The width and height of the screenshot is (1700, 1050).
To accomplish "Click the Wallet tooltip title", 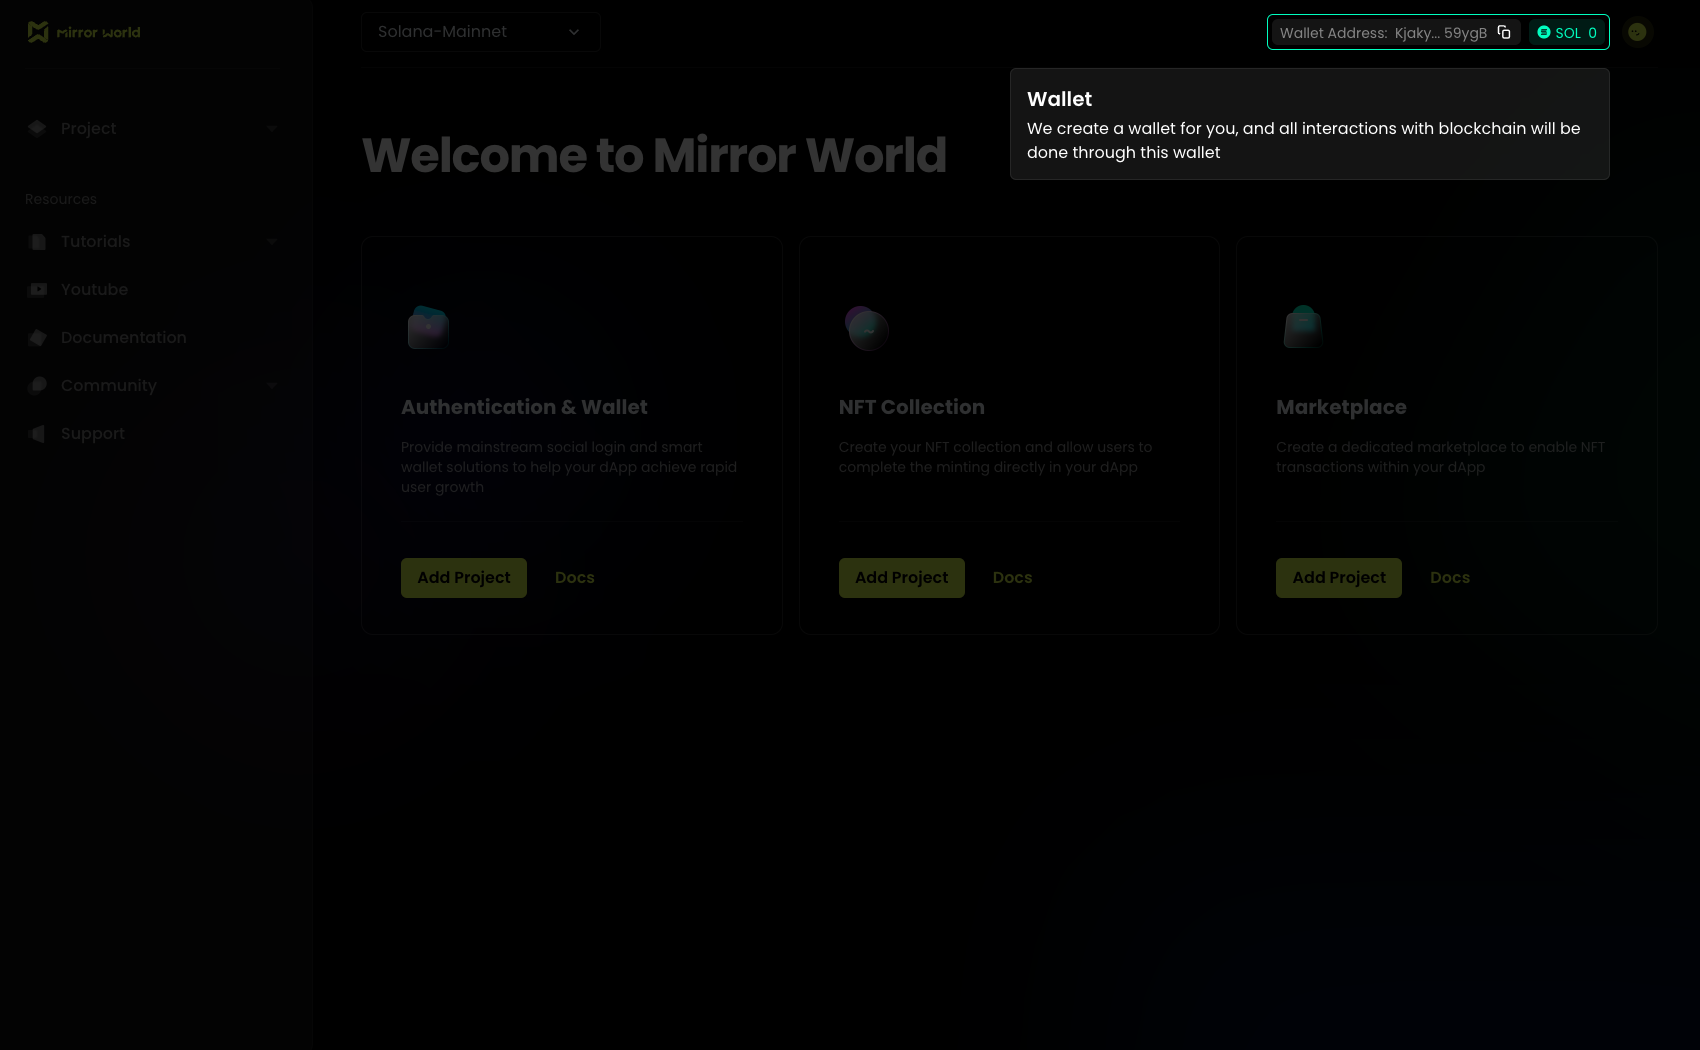I will (x=1060, y=99).
